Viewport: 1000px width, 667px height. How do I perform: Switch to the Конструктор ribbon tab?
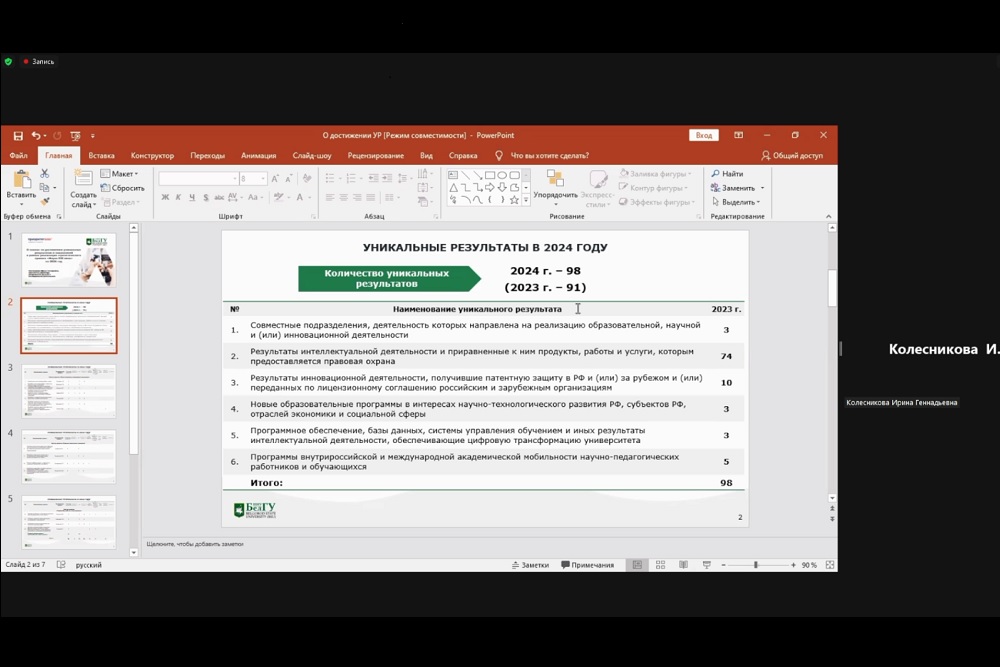coord(152,156)
